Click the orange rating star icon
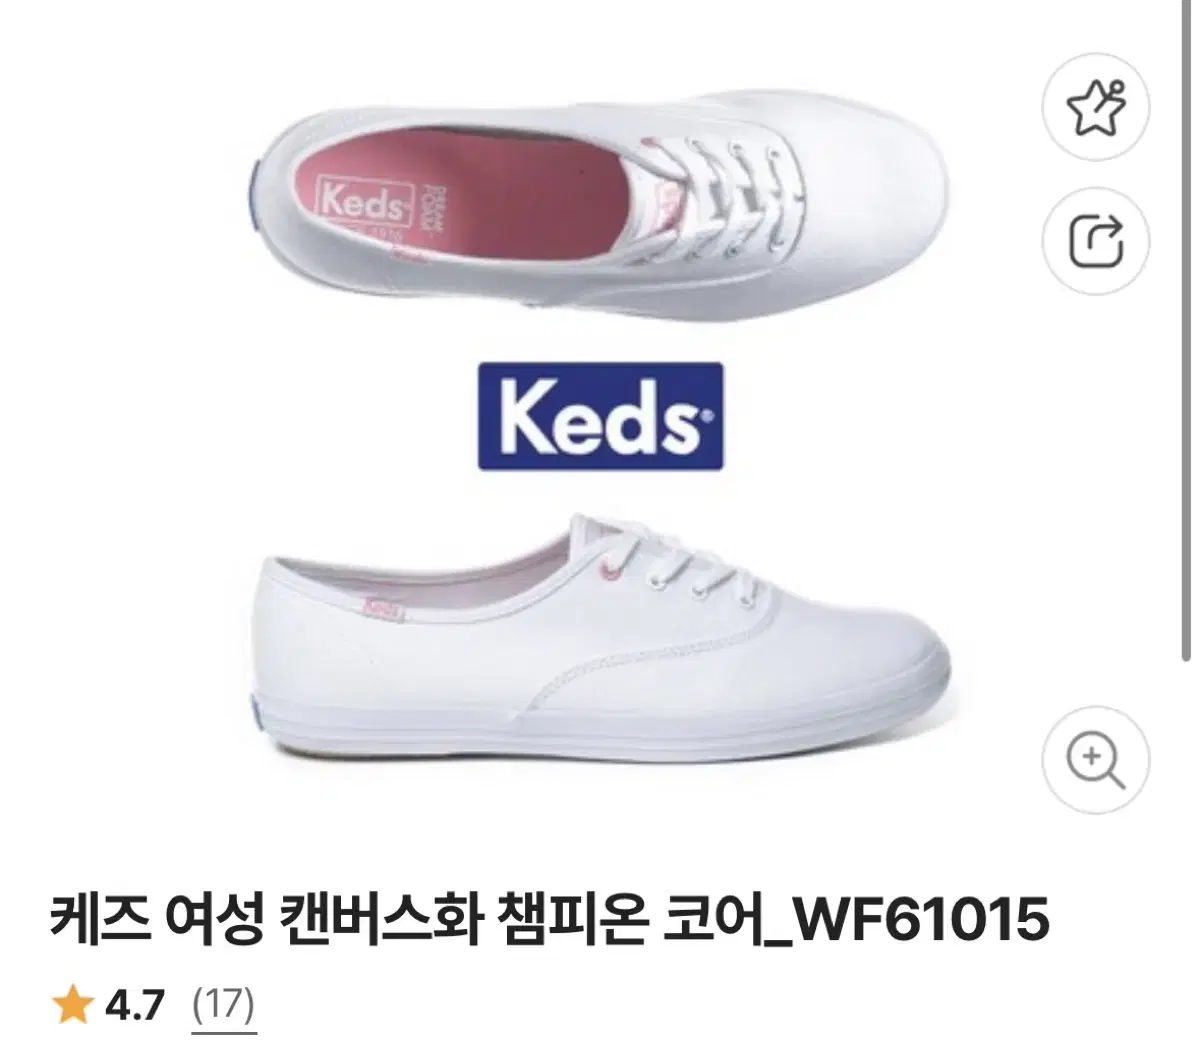 (73, 1003)
